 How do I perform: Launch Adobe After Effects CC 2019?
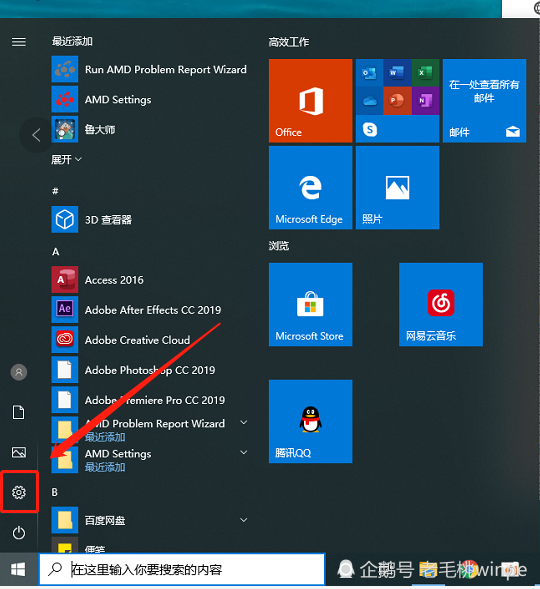[150, 310]
